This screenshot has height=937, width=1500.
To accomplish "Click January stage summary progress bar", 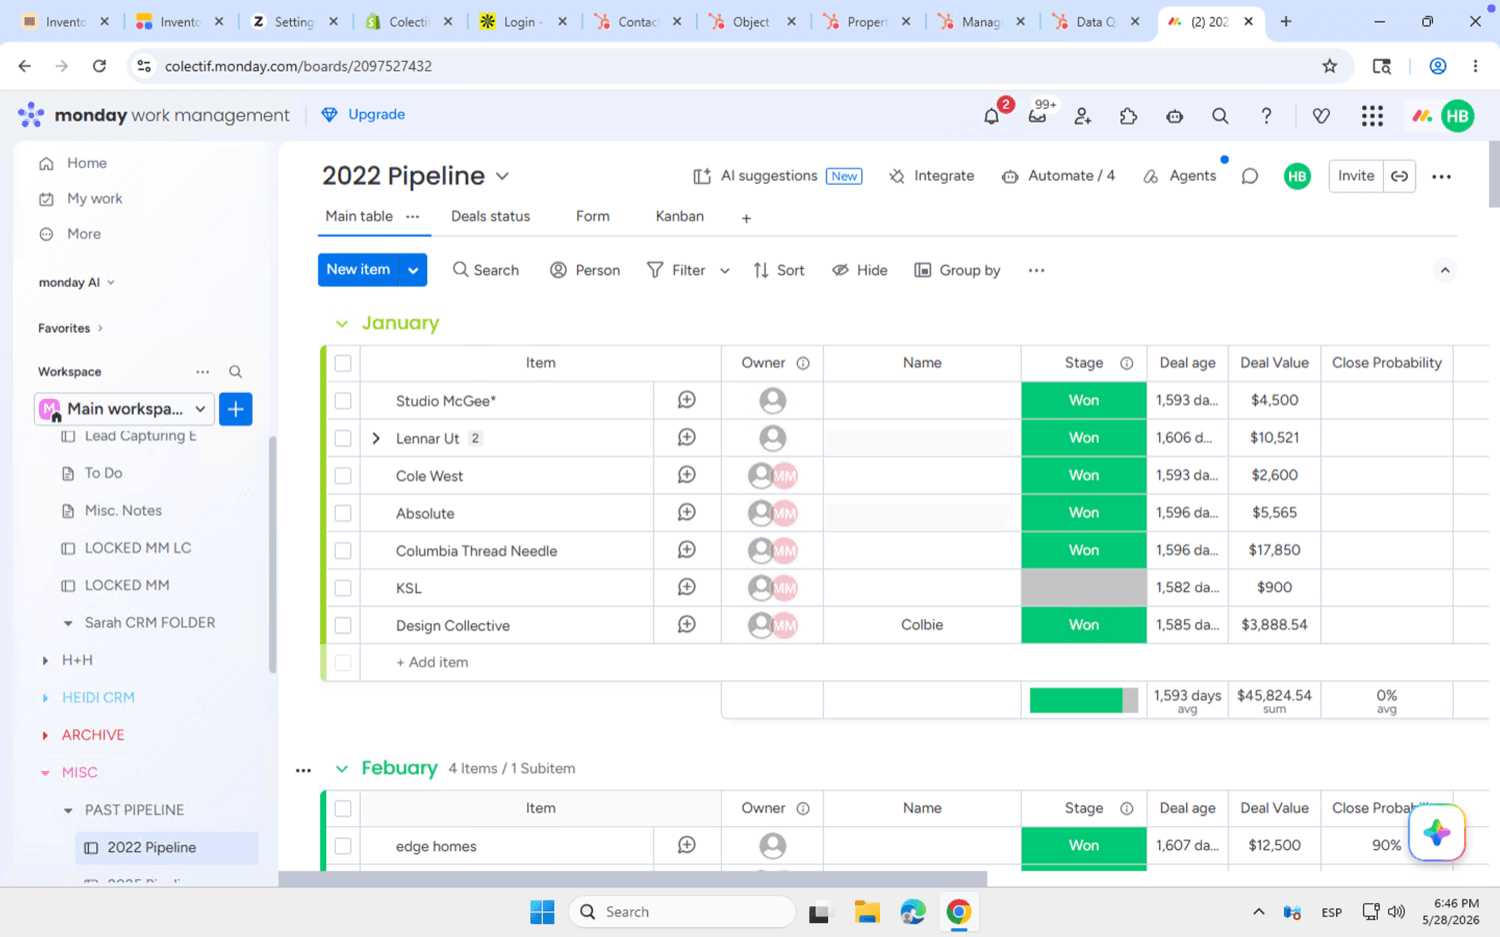I will (1084, 700).
